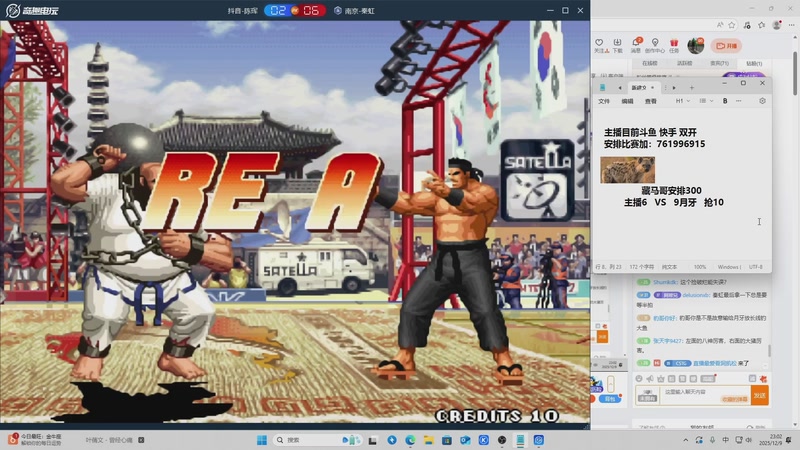This screenshot has width=800, height=450.
Task: Click taskbar search box
Action: tap(318, 440)
